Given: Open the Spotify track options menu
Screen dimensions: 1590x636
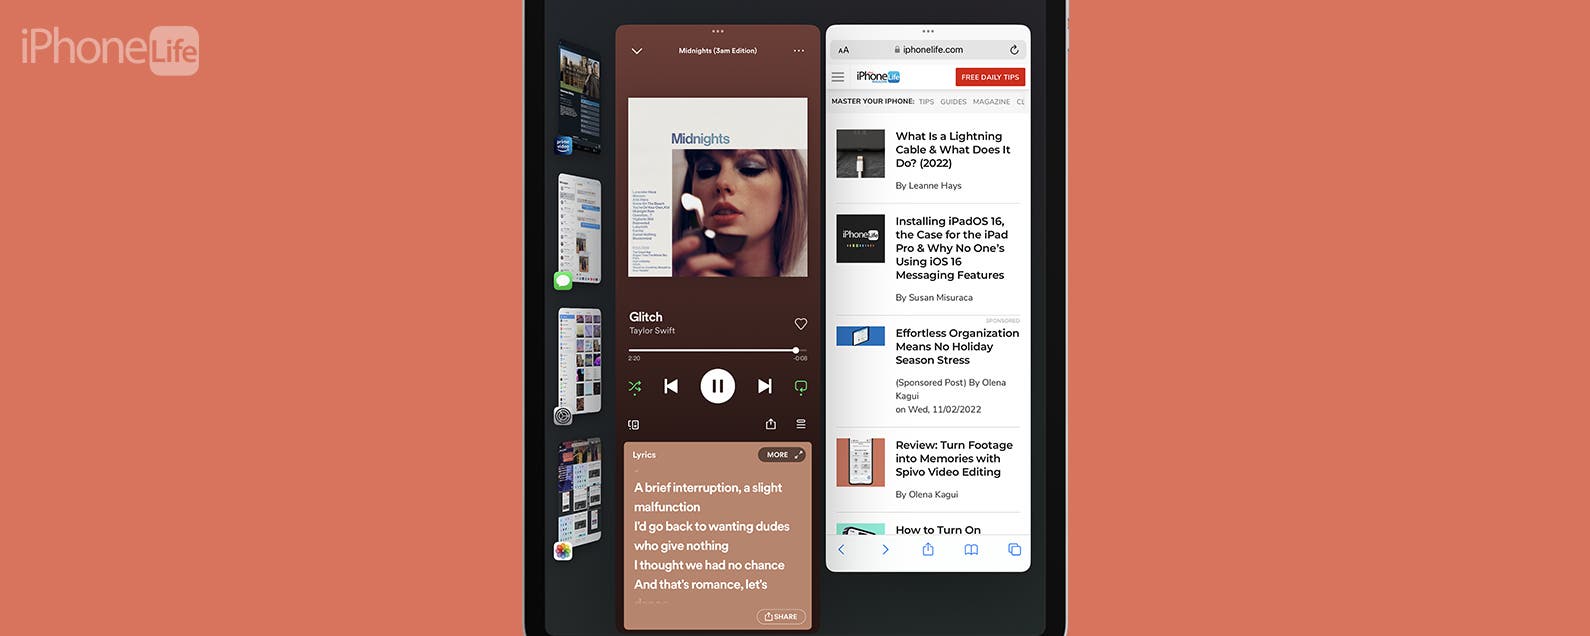Looking at the screenshot, I should (x=798, y=51).
